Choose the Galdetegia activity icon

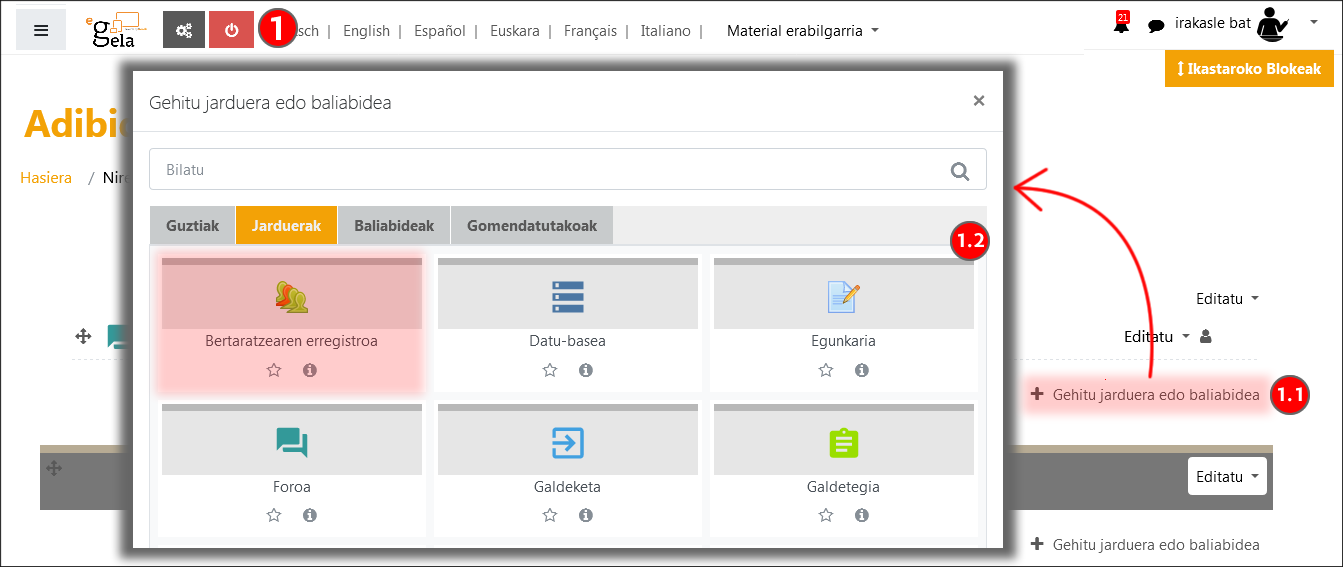coord(843,442)
